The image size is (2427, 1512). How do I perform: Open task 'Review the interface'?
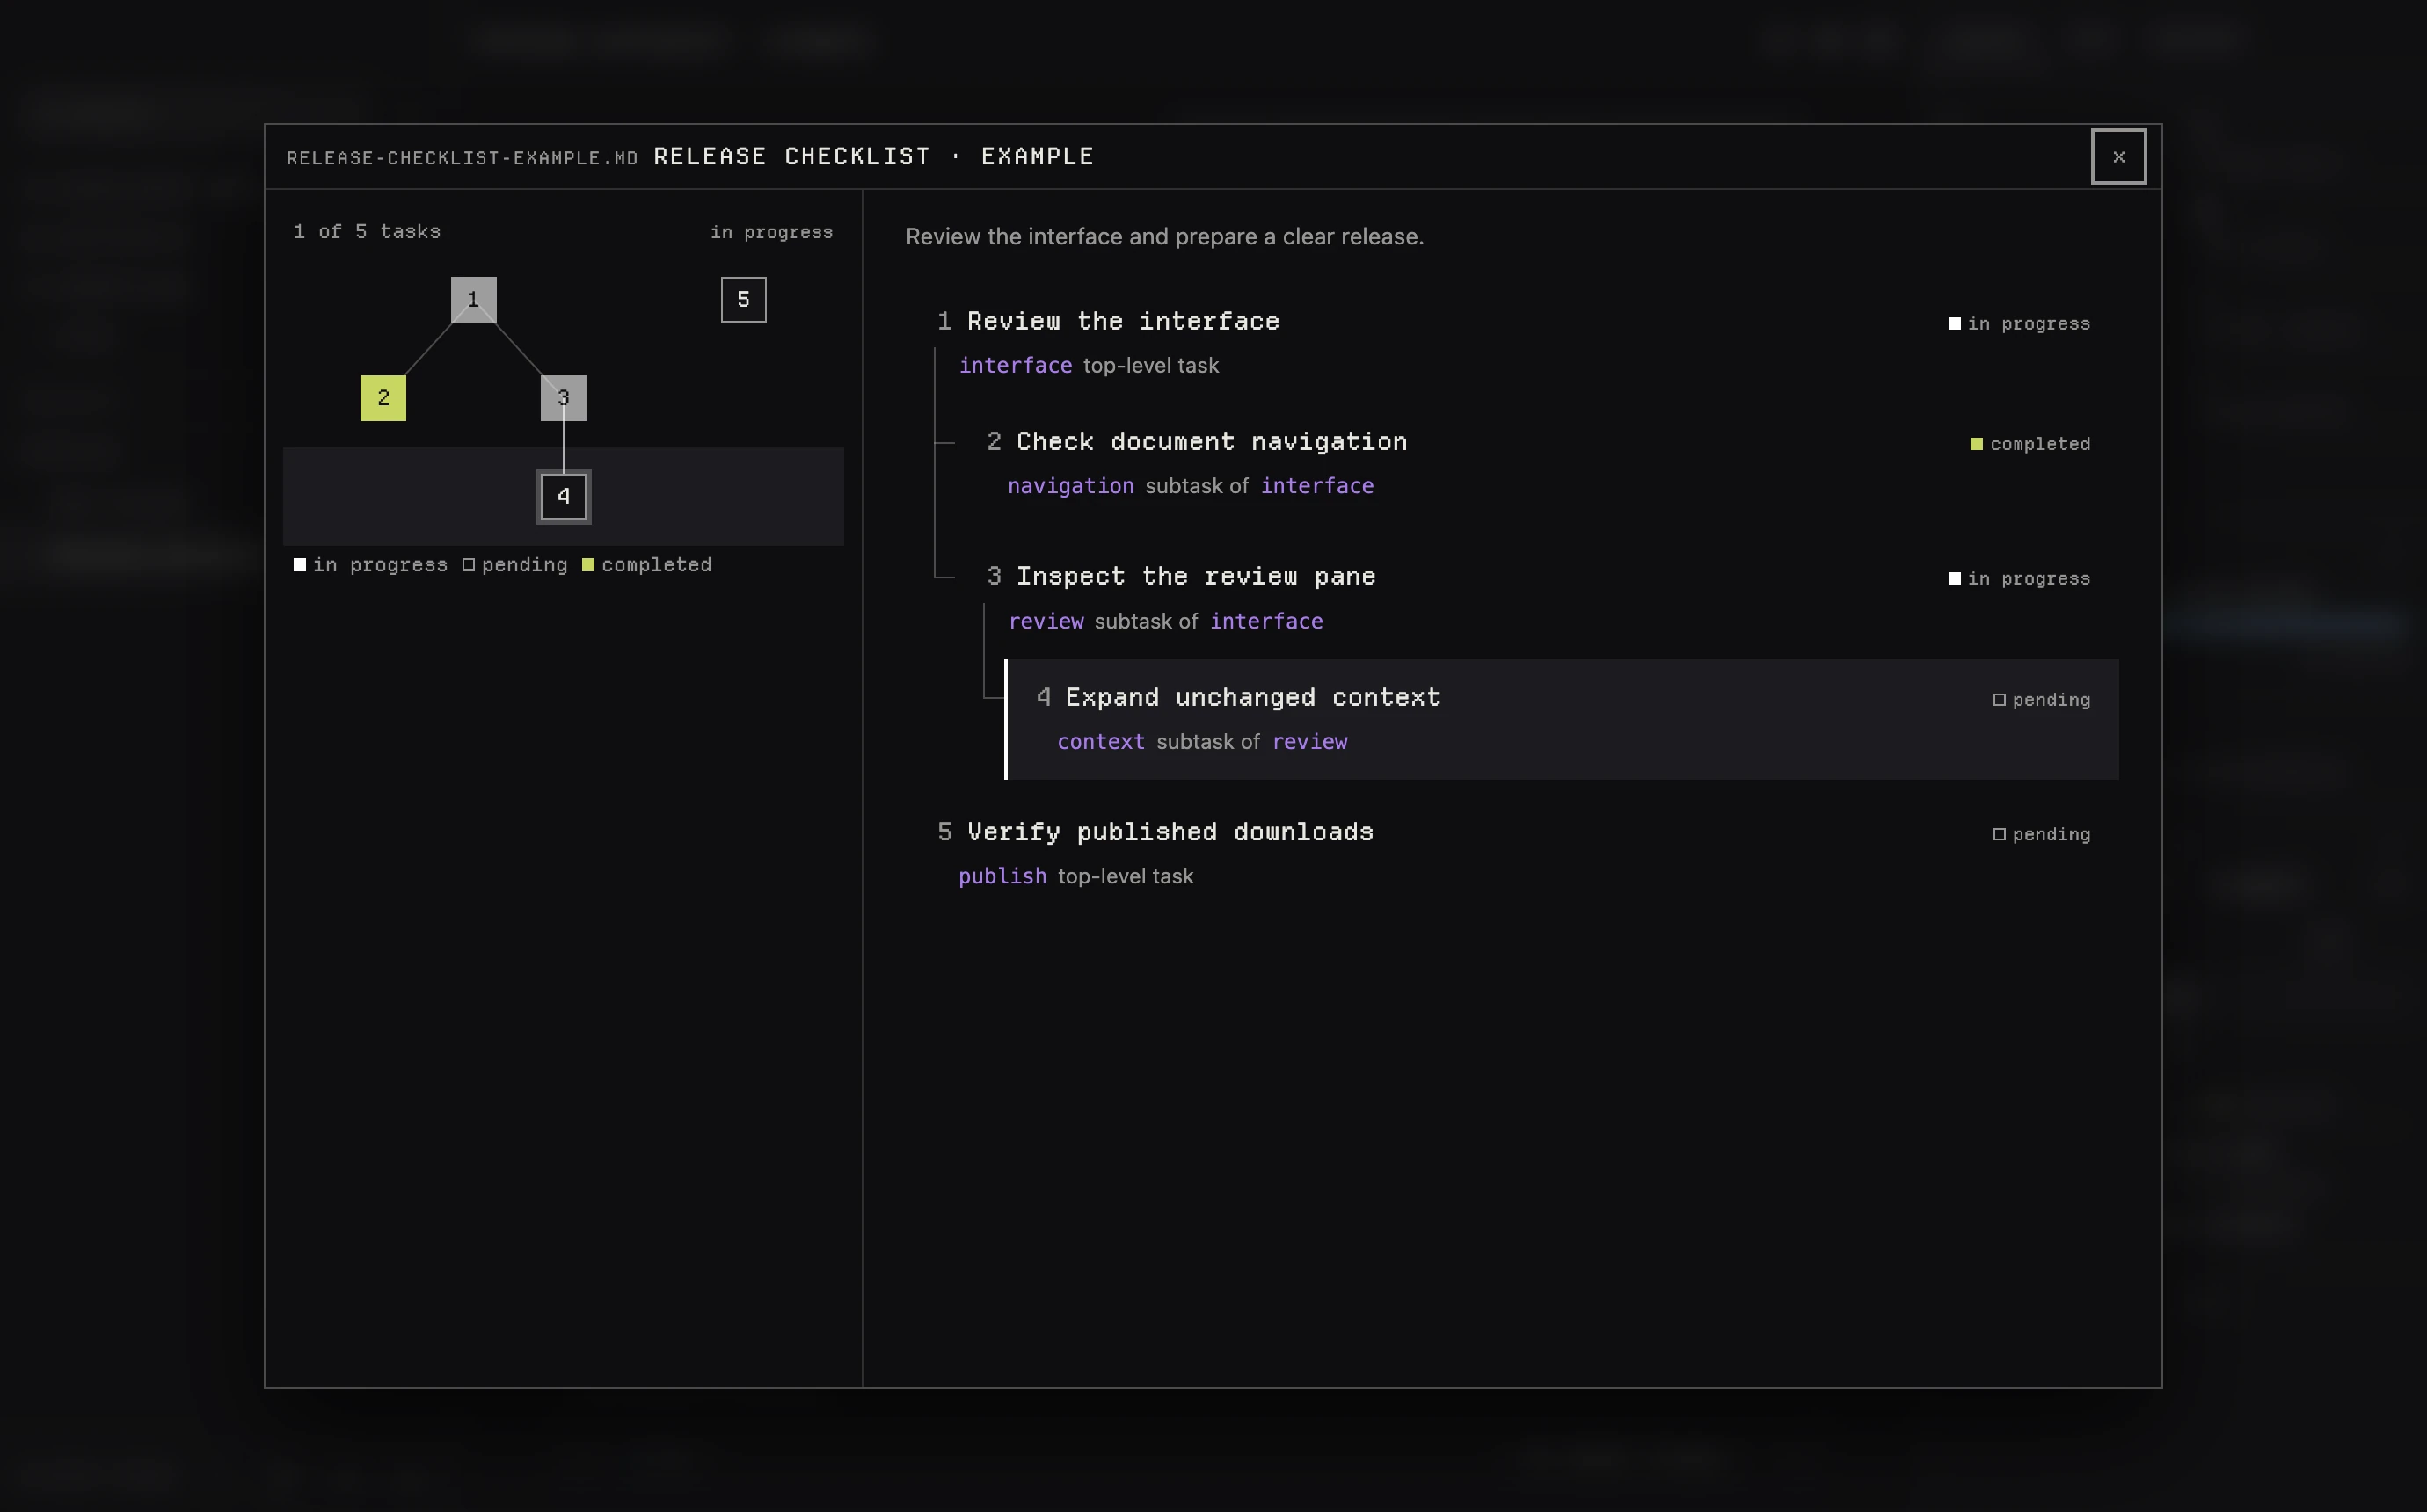(1123, 321)
